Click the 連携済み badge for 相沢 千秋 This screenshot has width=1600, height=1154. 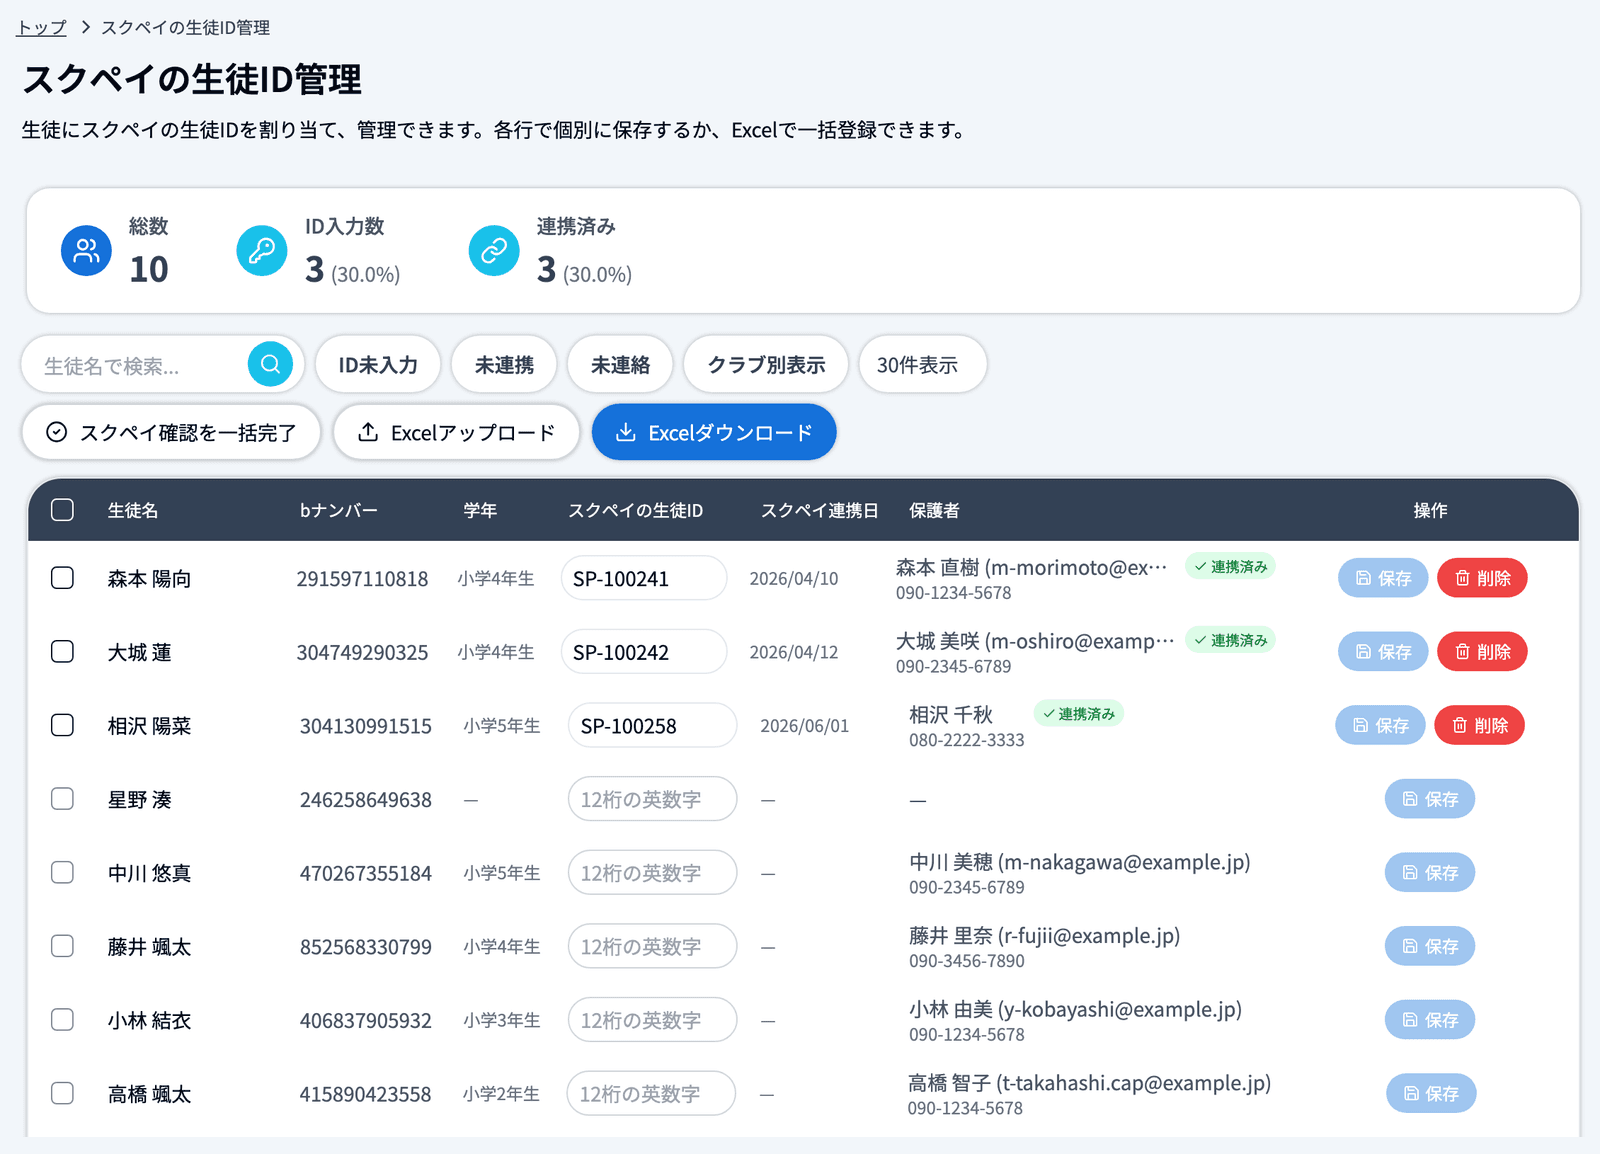click(x=1078, y=713)
